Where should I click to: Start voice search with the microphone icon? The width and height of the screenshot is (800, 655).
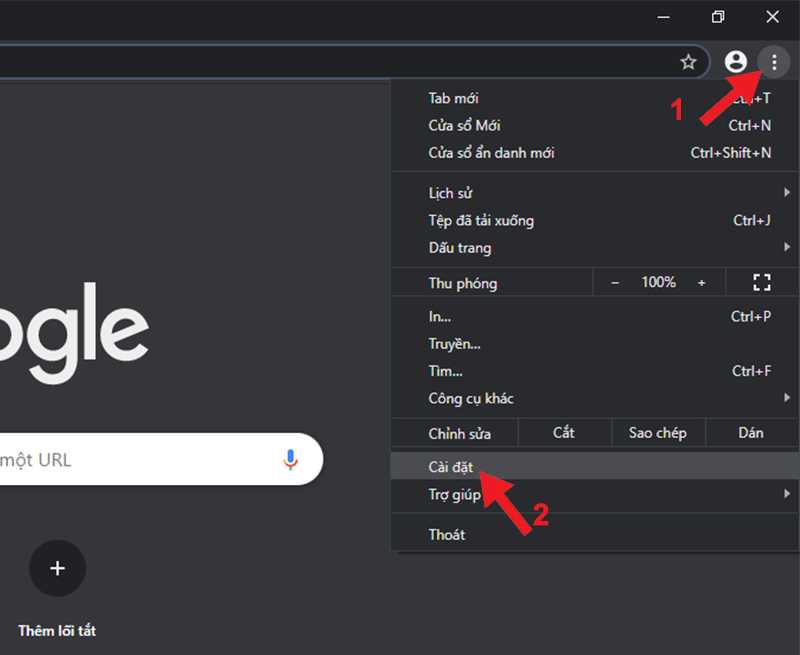[x=290, y=460]
